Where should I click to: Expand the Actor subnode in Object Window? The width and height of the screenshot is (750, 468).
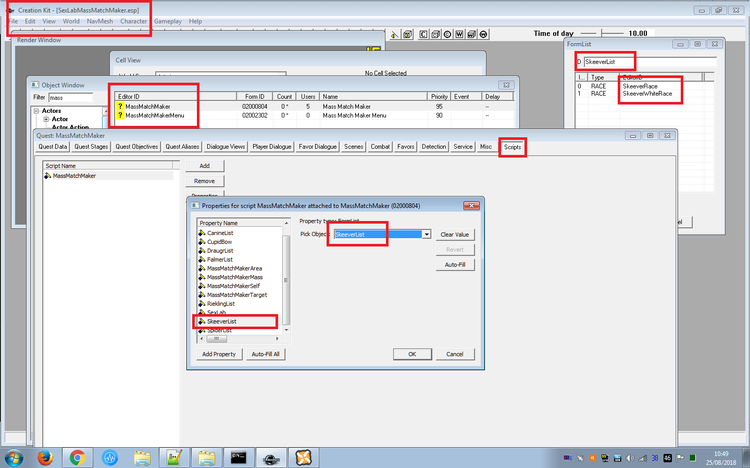(x=46, y=119)
